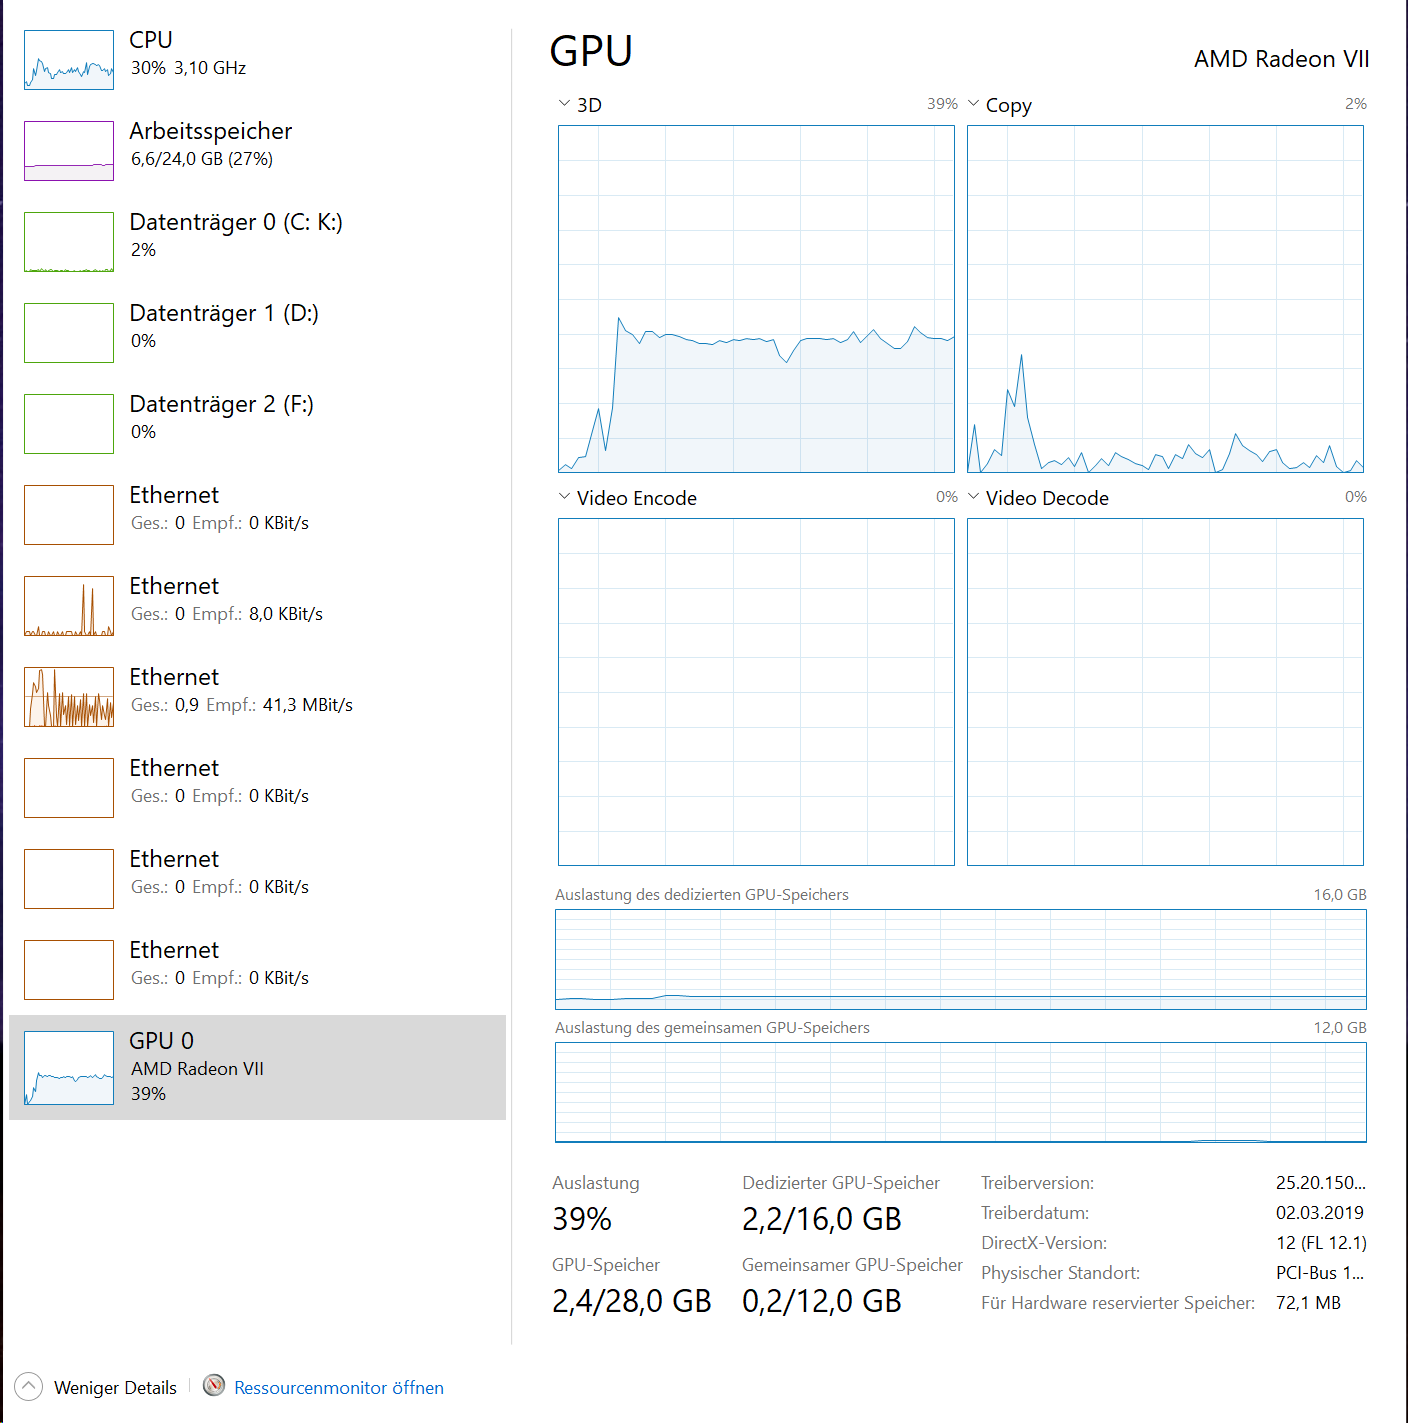Click the dedicated GPU memory usage graph
Image resolution: width=1408 pixels, height=1423 pixels.
[x=961, y=959]
